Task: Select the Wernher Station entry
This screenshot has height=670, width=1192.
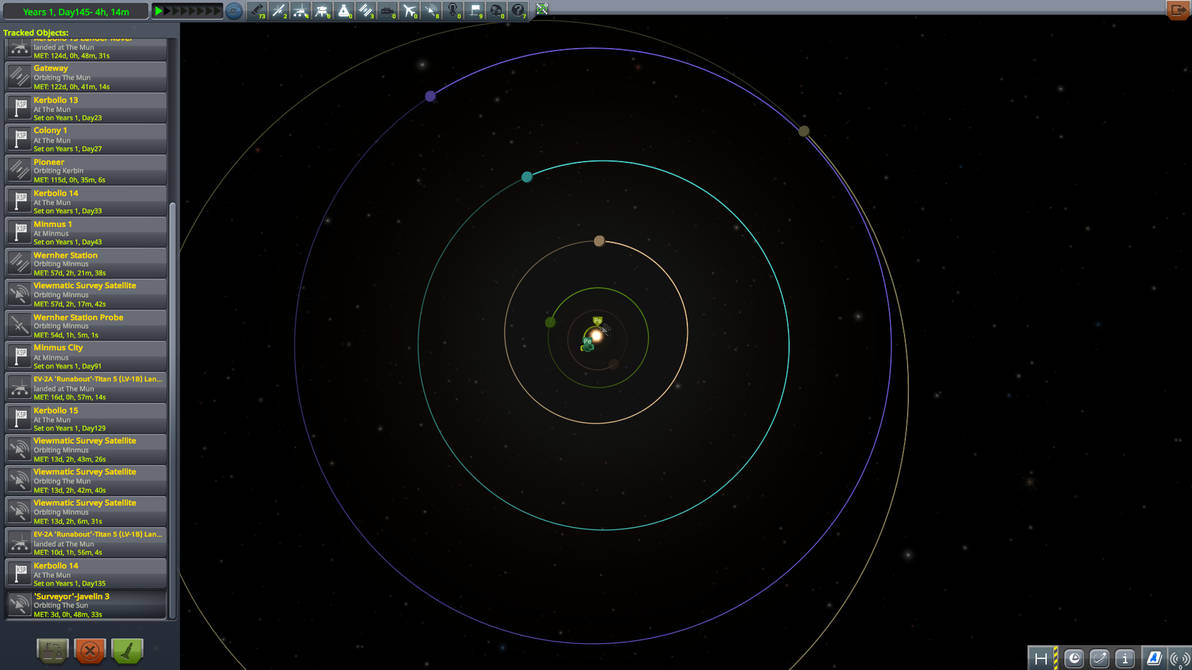Action: [x=86, y=263]
